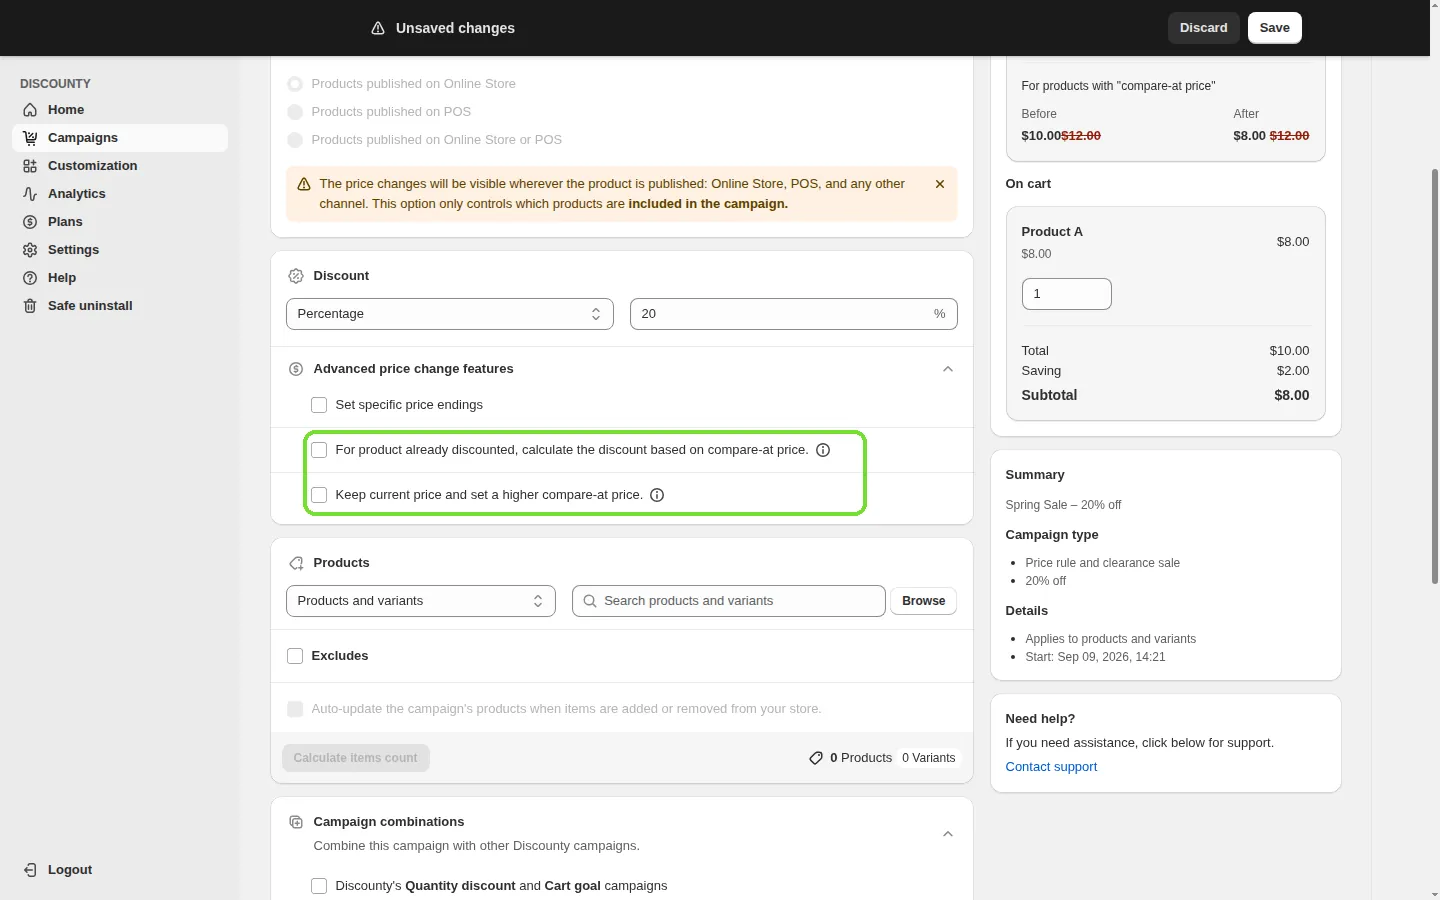
Task: Click the warning triangle in the price banner
Action: coord(304,184)
